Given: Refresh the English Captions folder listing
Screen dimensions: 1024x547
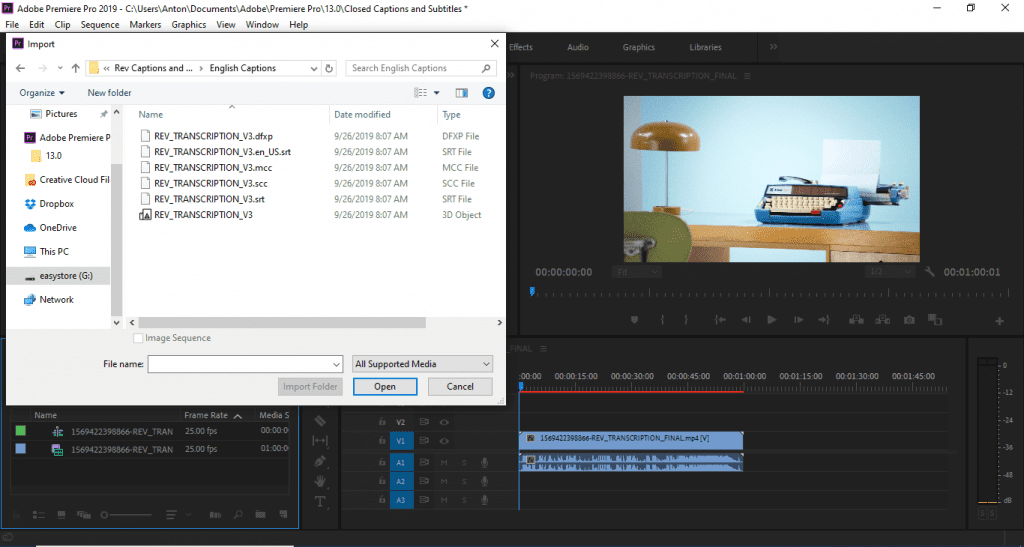Looking at the screenshot, I should click(329, 68).
